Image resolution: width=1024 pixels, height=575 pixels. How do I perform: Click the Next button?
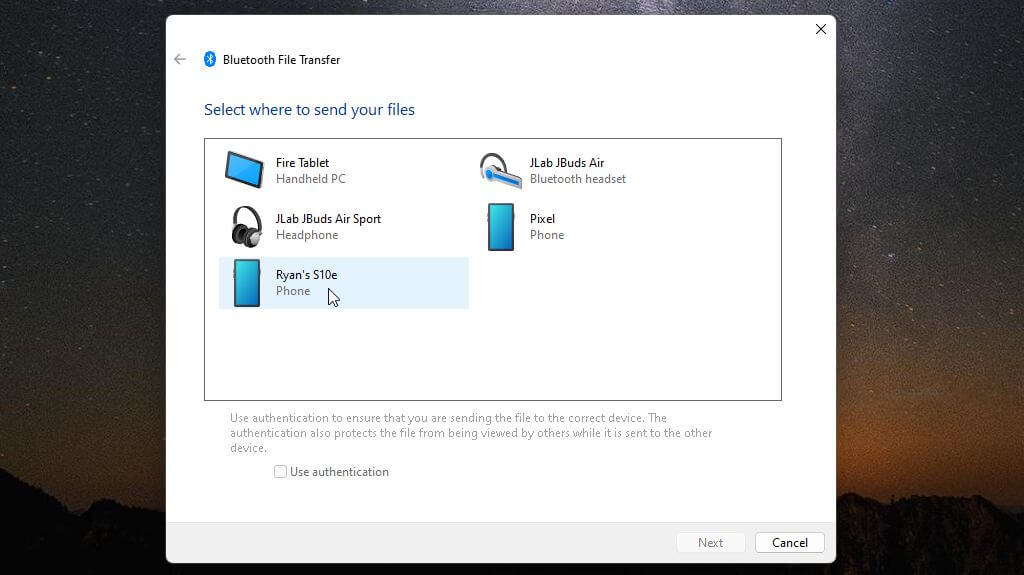coord(711,542)
